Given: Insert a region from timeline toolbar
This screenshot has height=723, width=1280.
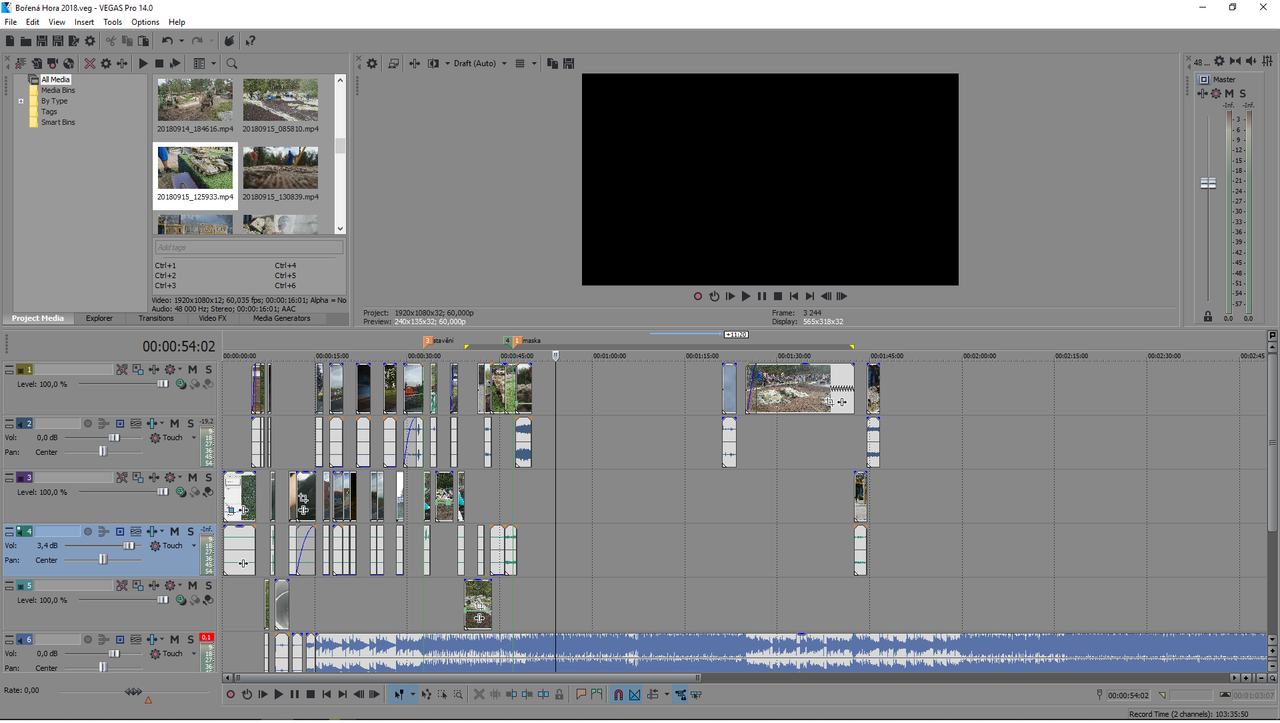Looking at the screenshot, I should [596, 694].
